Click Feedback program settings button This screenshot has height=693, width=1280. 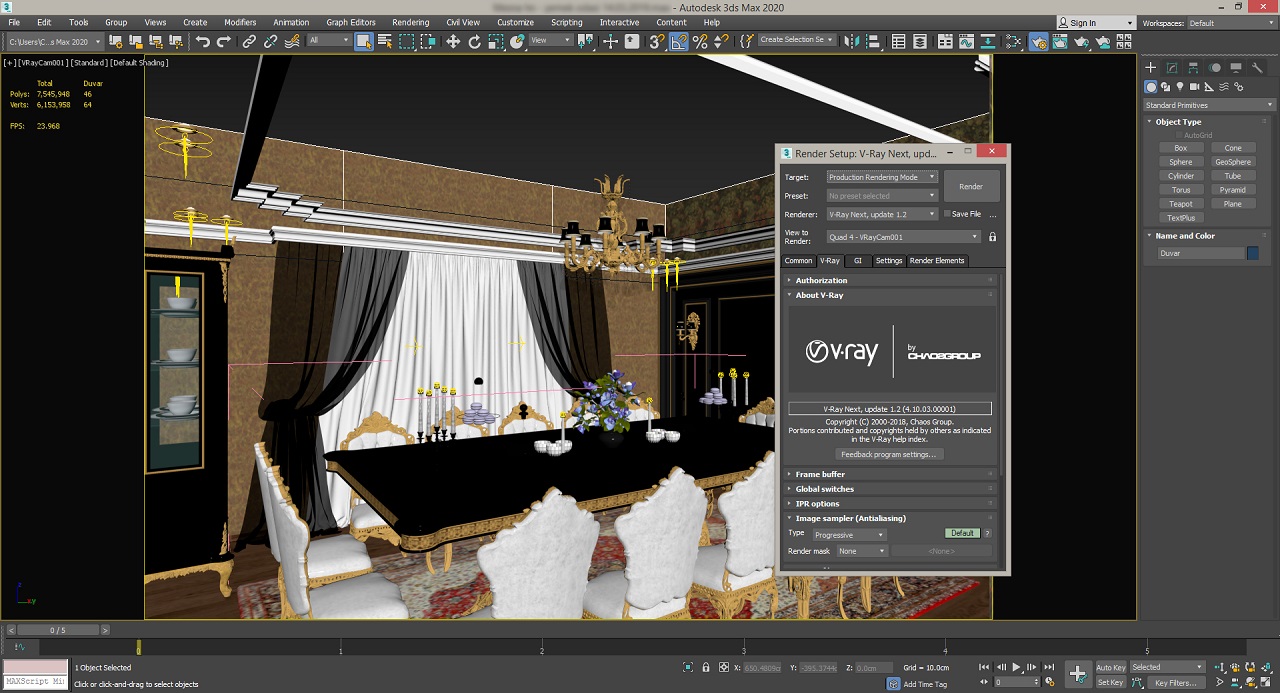[x=888, y=454]
